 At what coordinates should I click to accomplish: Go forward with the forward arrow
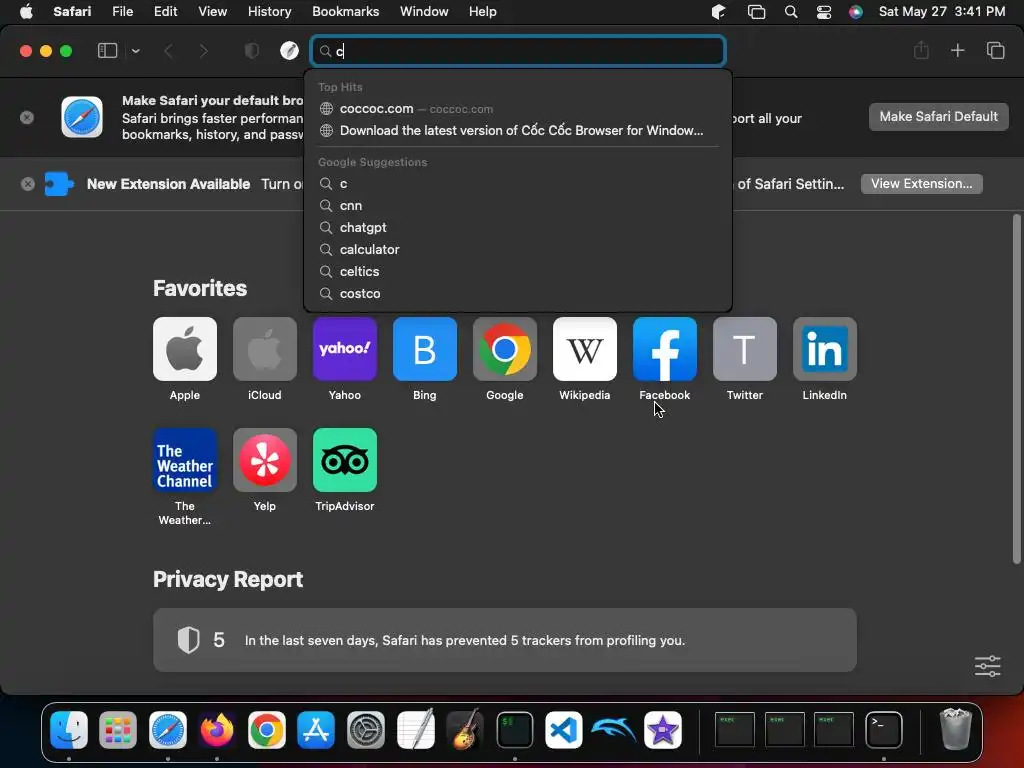pos(203,51)
